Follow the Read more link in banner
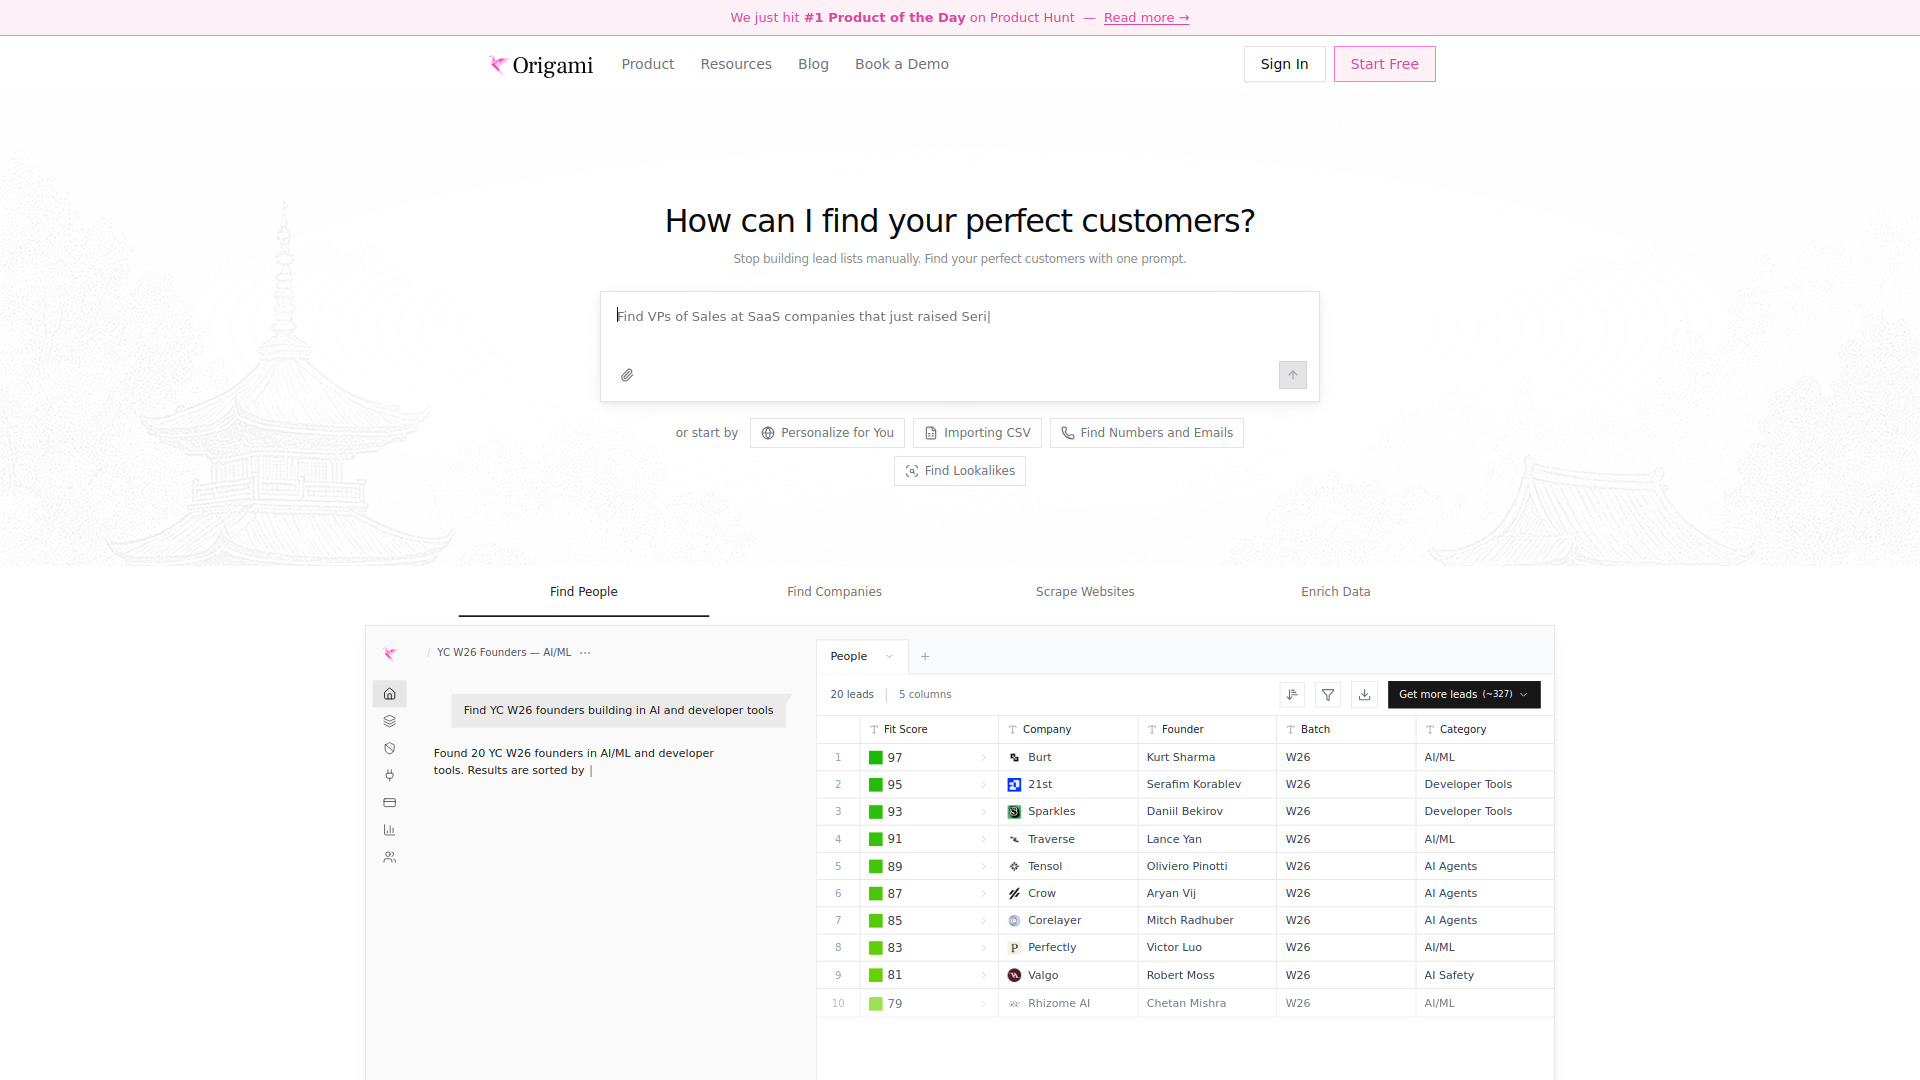The height and width of the screenshot is (1080, 1920). point(1146,18)
